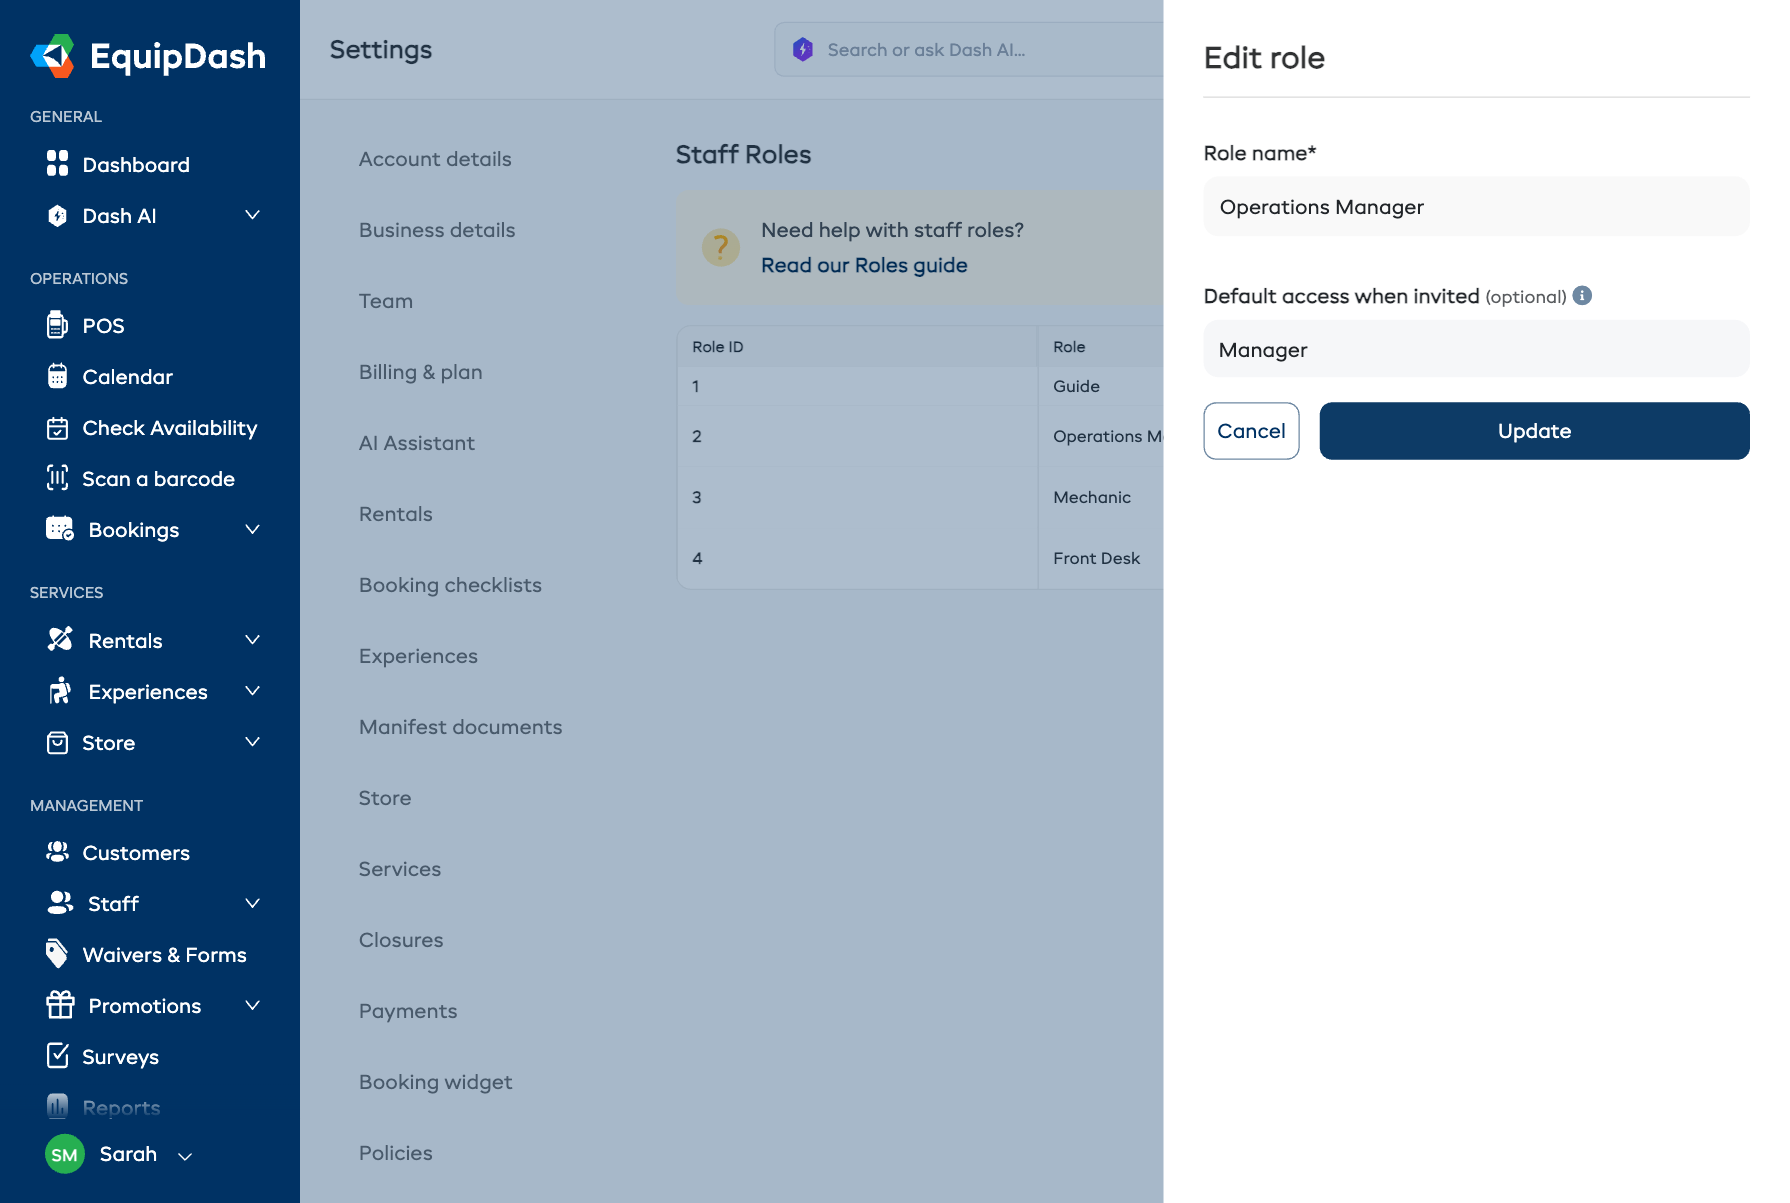1790x1203 pixels.
Task: Click the Dash AI icon in search bar
Action: coord(803,49)
